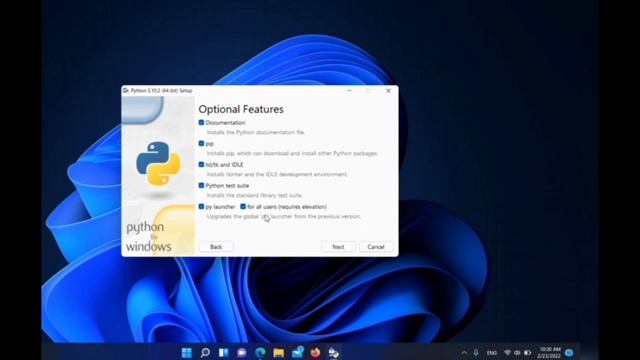The height and width of the screenshot is (360, 640).
Task: Click the Python Setup title text
Action: pyautogui.click(x=161, y=91)
